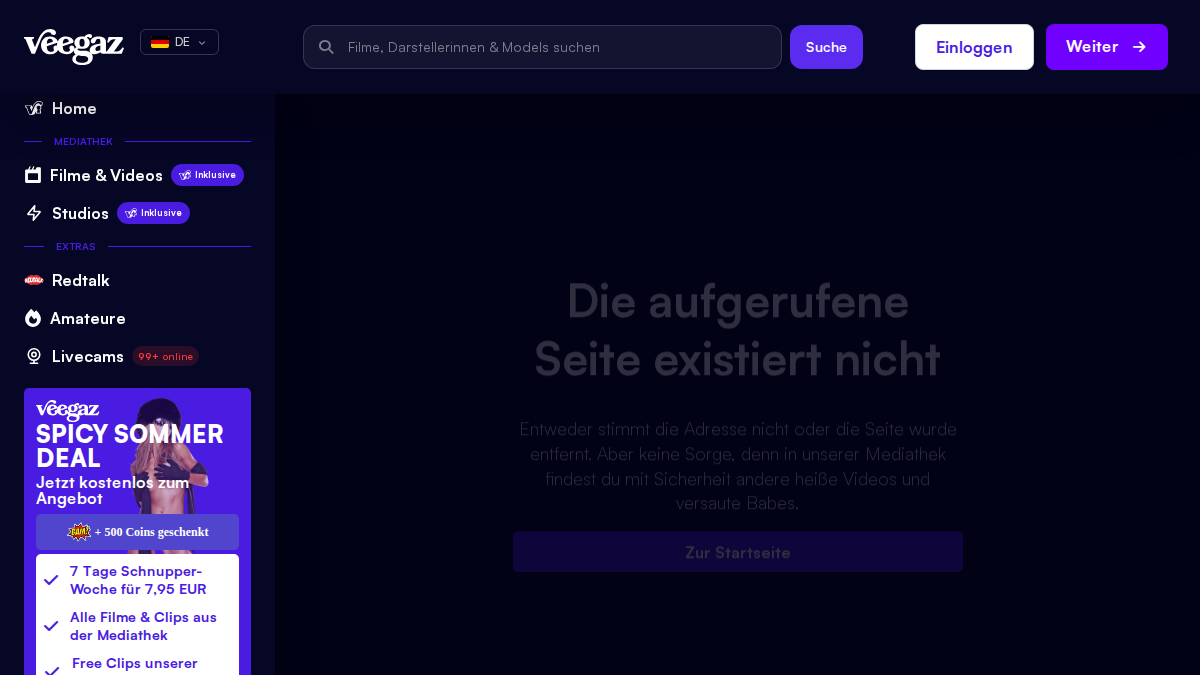The height and width of the screenshot is (675, 1200).
Task: Click checkmark beside Alle Filme & Clips
Action: click(51, 626)
